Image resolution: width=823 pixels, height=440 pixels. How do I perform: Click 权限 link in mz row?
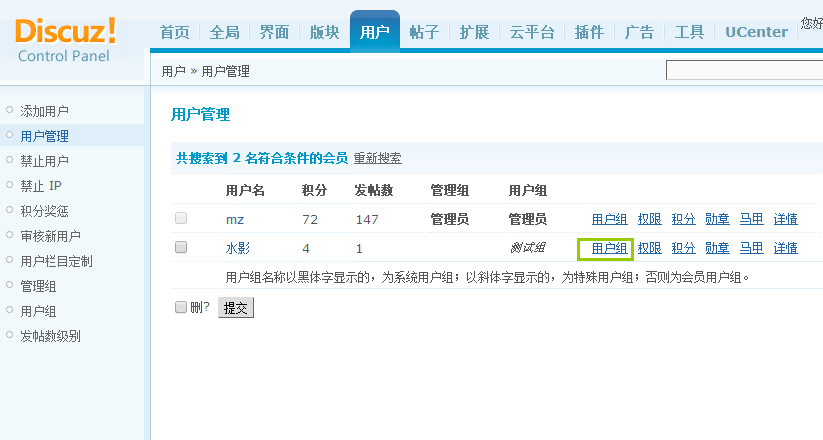click(650, 219)
